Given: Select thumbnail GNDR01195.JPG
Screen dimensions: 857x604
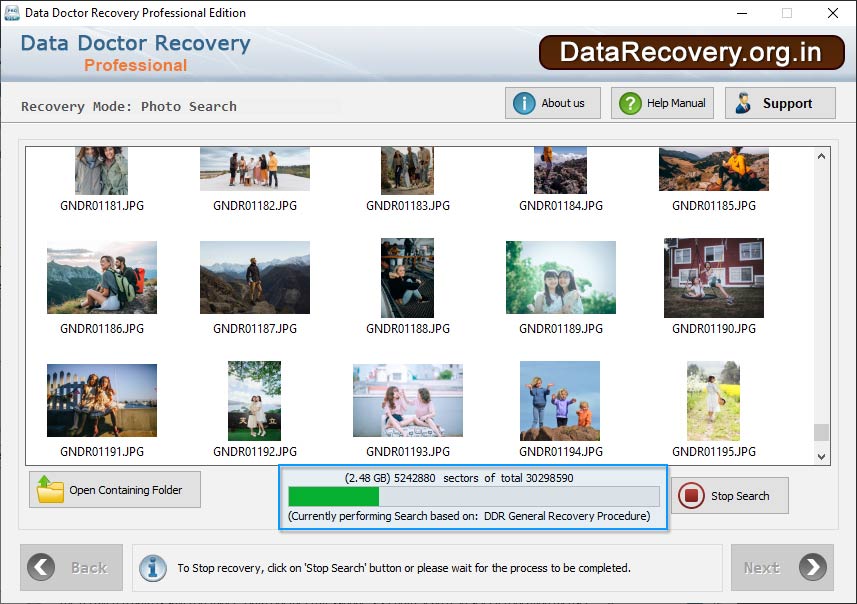Looking at the screenshot, I should (x=713, y=401).
